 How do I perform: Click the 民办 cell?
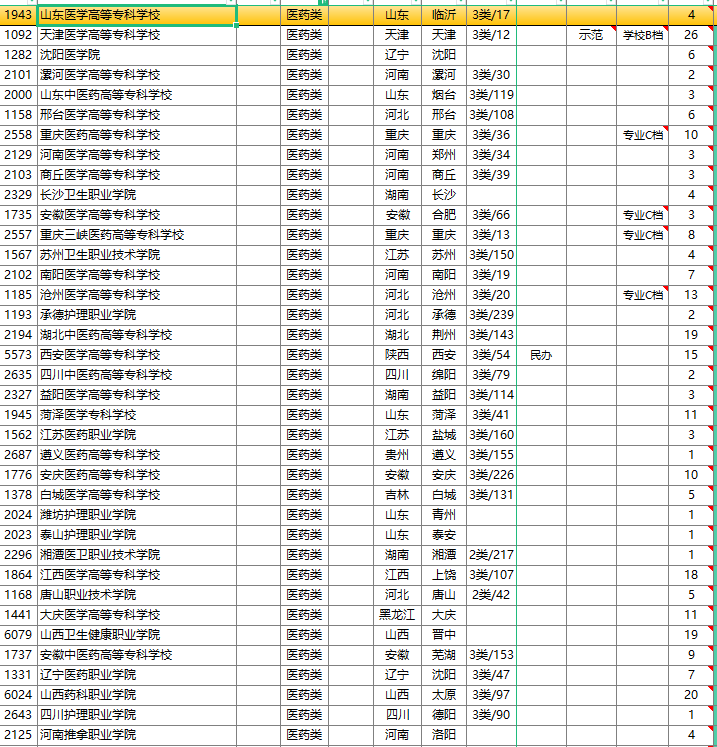pyautogui.click(x=542, y=355)
